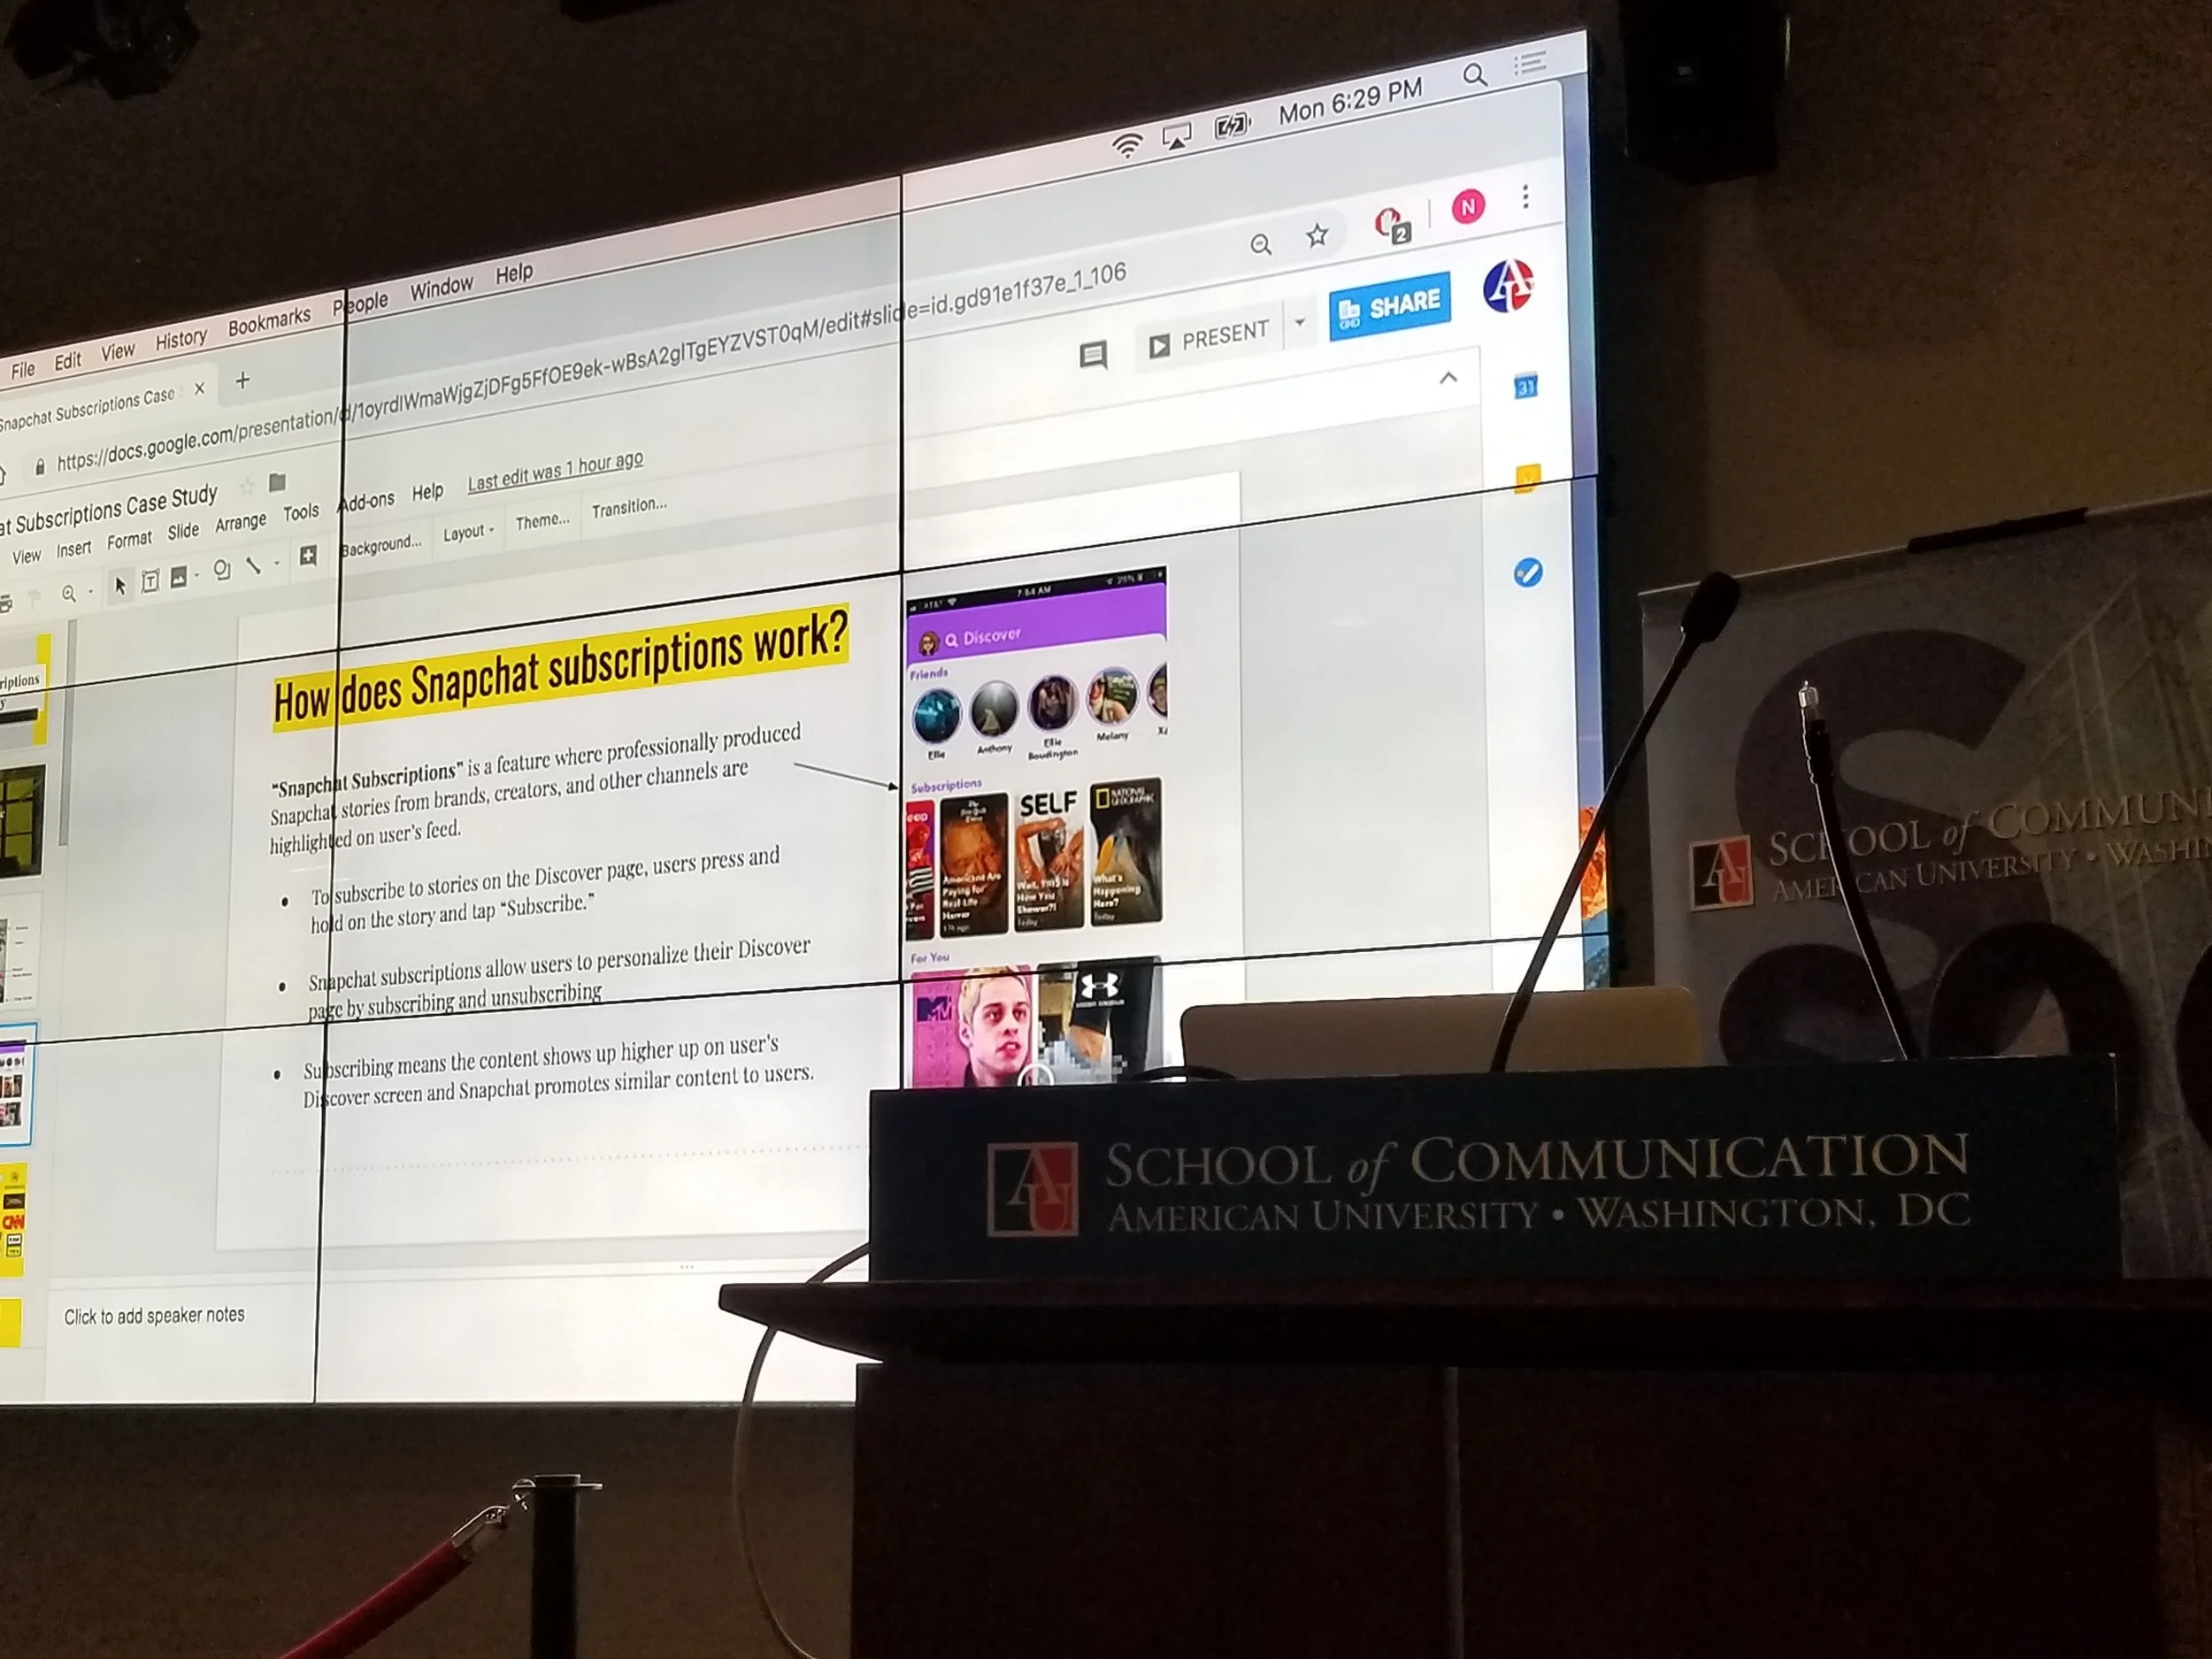The image size is (2212, 1659).
Task: Click the Wi-Fi status menu bar icon
Action: [x=1127, y=147]
